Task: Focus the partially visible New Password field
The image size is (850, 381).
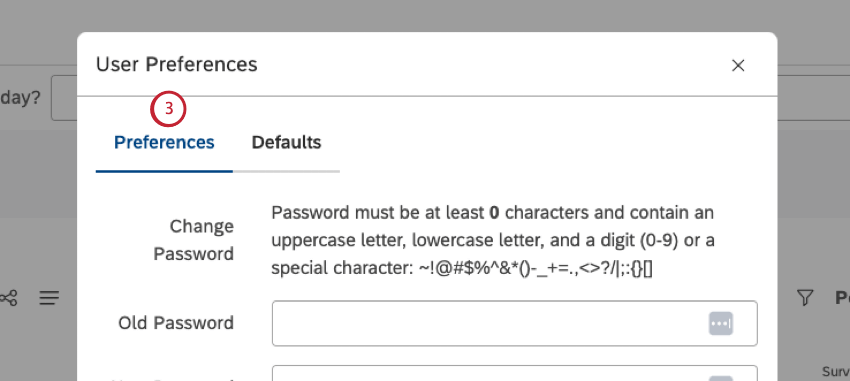Action: pos(514,373)
